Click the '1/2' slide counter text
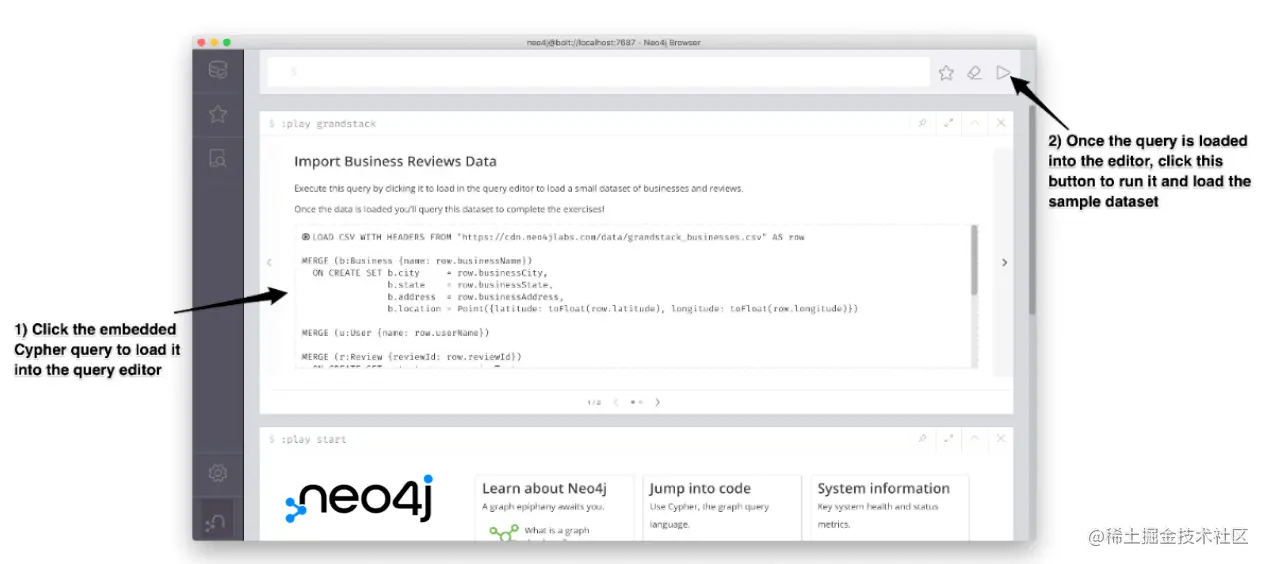This screenshot has height=564, width=1266. pos(594,402)
